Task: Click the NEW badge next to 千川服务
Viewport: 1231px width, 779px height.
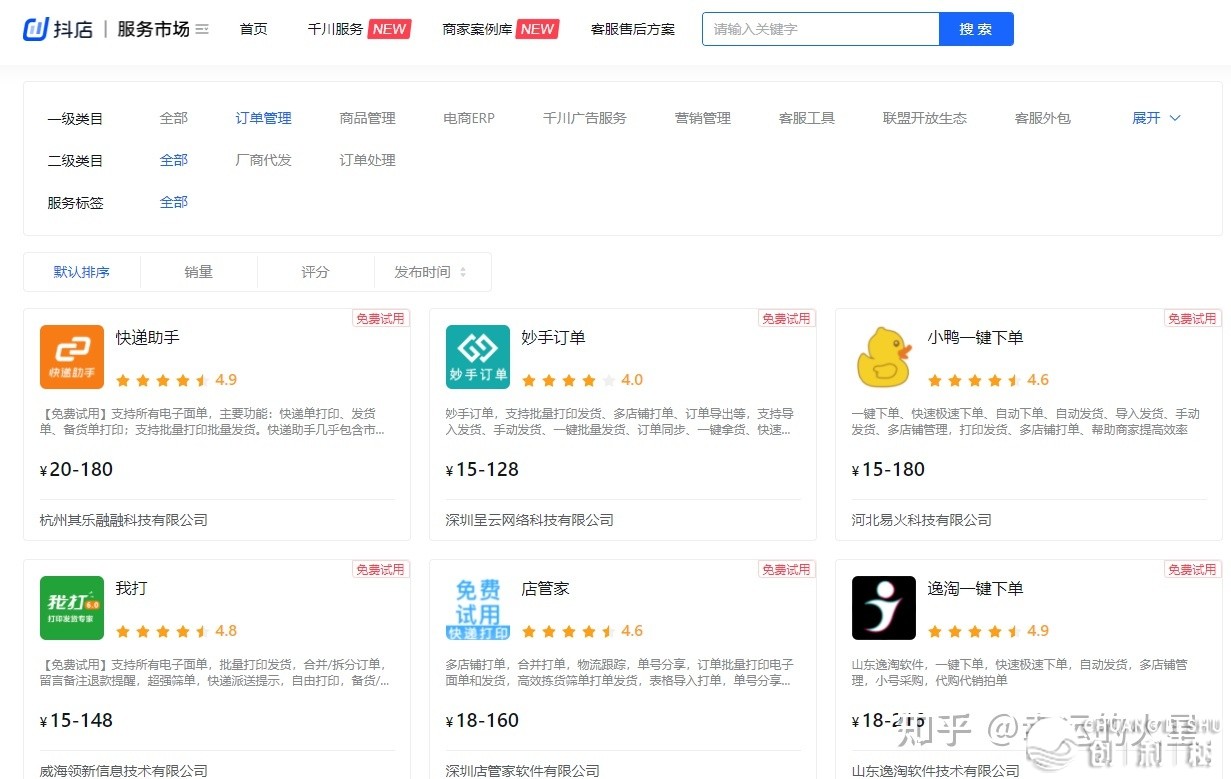Action: click(389, 29)
